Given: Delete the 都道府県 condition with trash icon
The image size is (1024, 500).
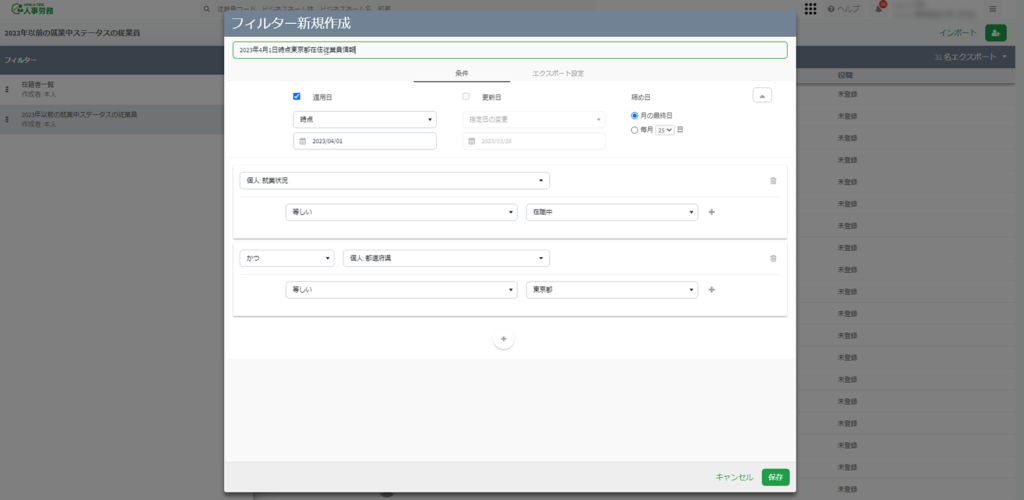Looking at the screenshot, I should coord(772,258).
